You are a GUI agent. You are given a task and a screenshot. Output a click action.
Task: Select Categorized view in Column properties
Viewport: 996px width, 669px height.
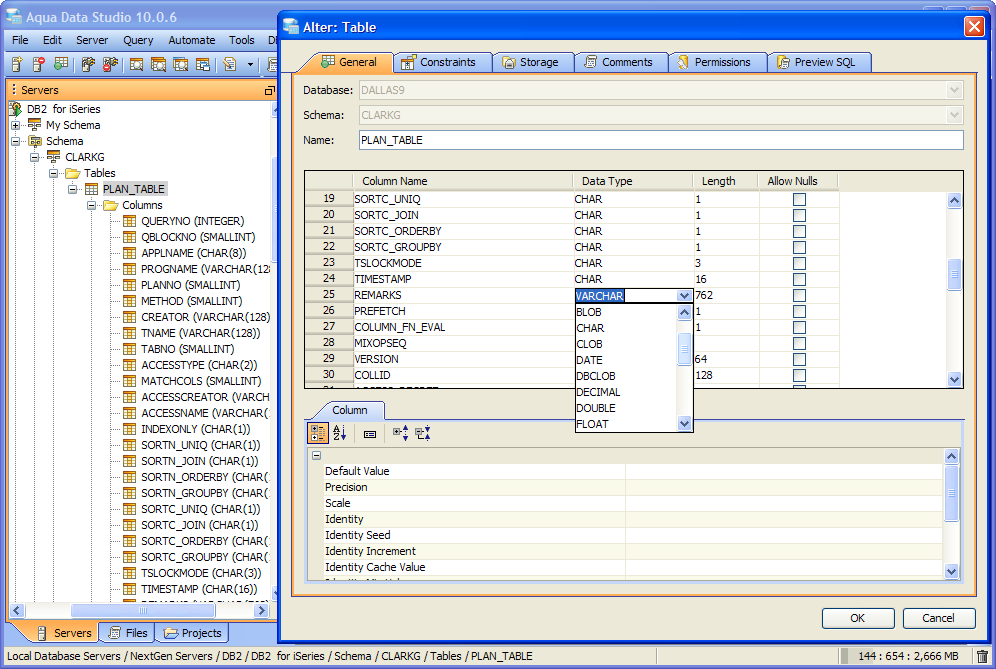[x=318, y=433]
